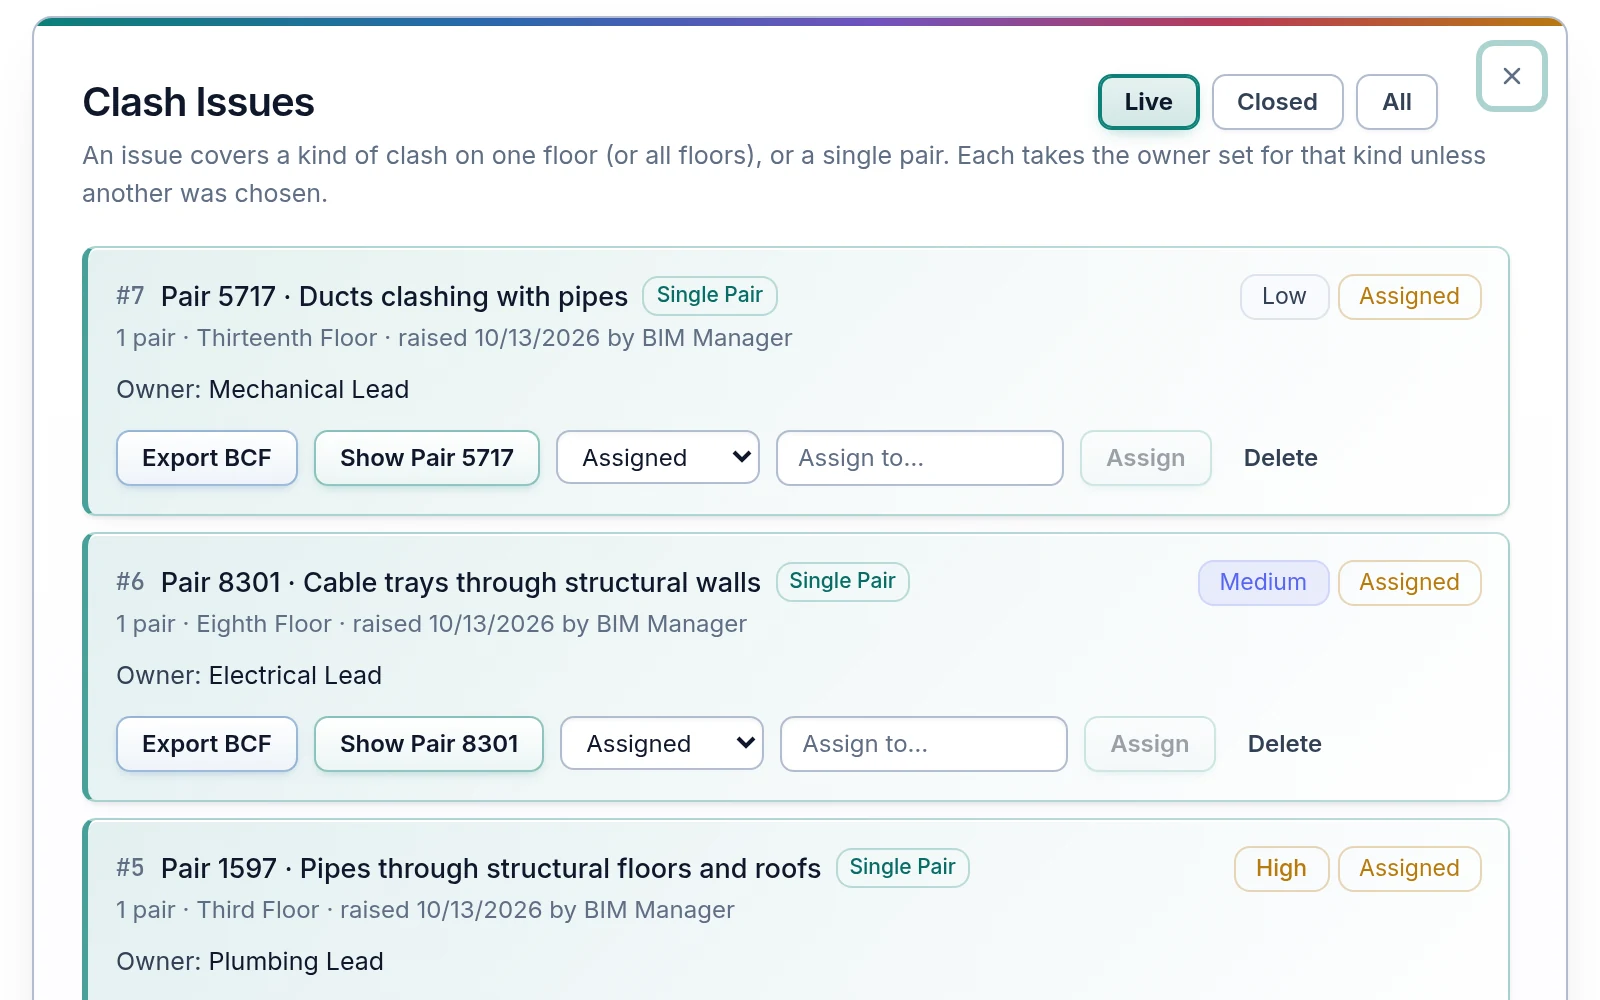The height and width of the screenshot is (1000, 1600).
Task: Click the 'Thirteenth Floor' details line
Action: pyautogui.click(x=454, y=338)
